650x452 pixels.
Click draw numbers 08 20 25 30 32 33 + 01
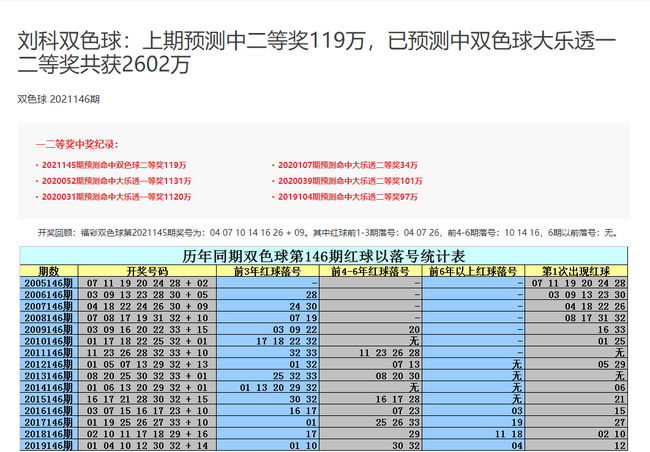(147, 376)
